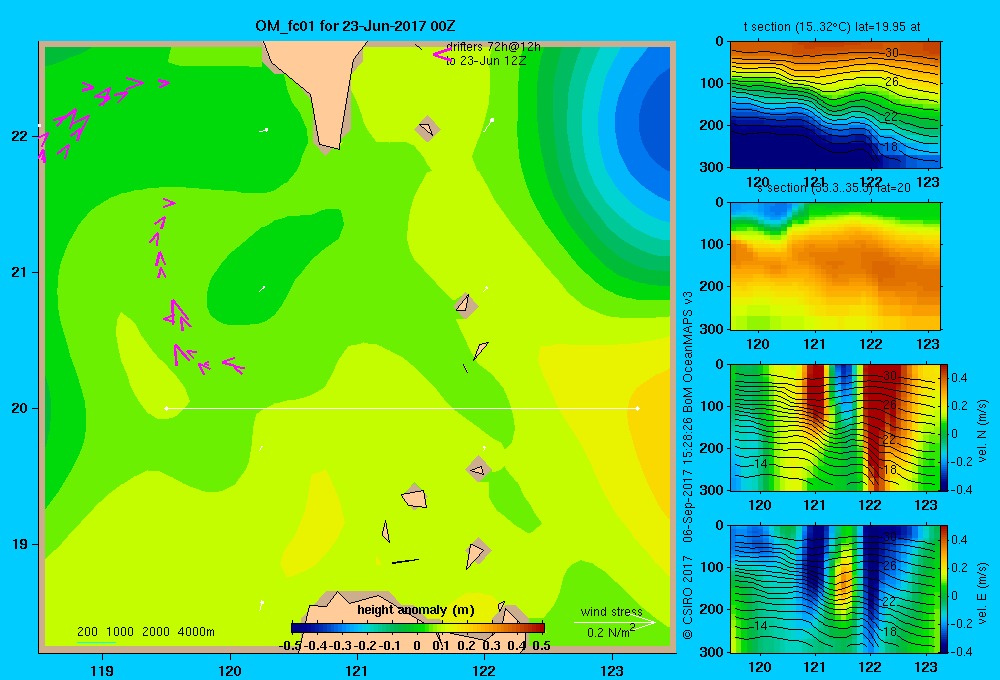
Task: Click the height anomaly color bar
Action: [x=417, y=628]
